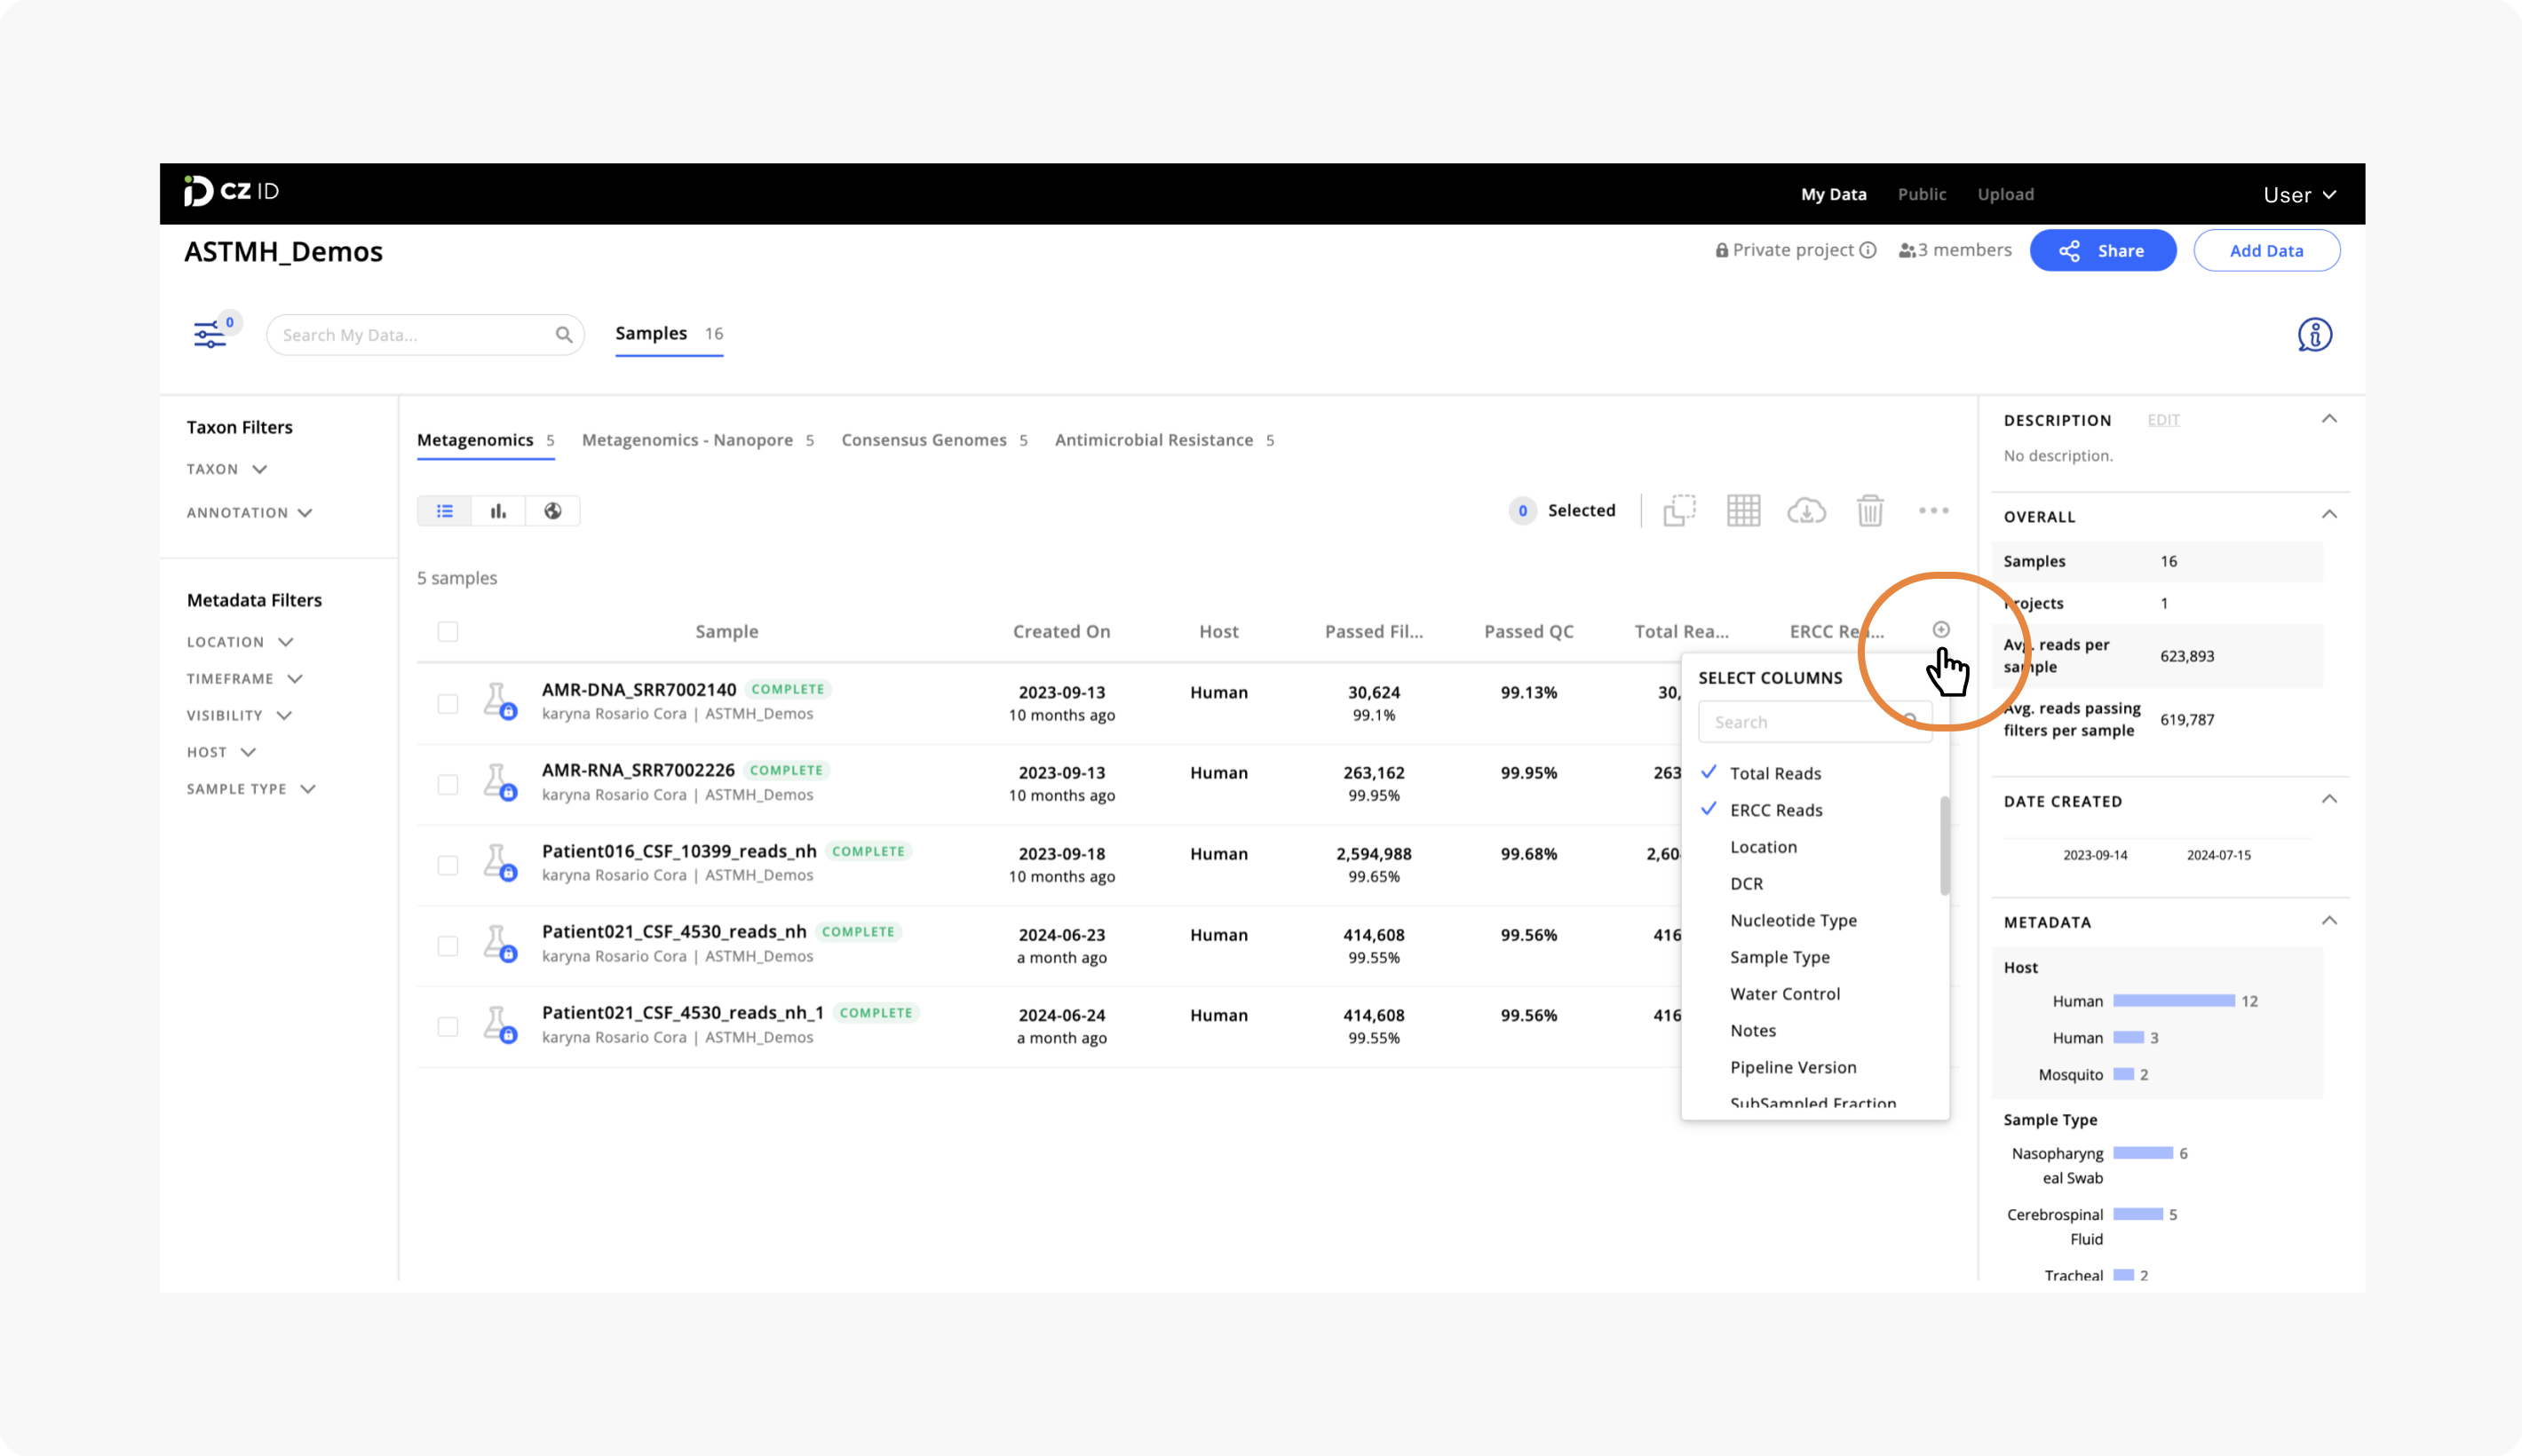Open the map view of samples
Viewport: 2522px width, 1456px height.
tap(552, 510)
